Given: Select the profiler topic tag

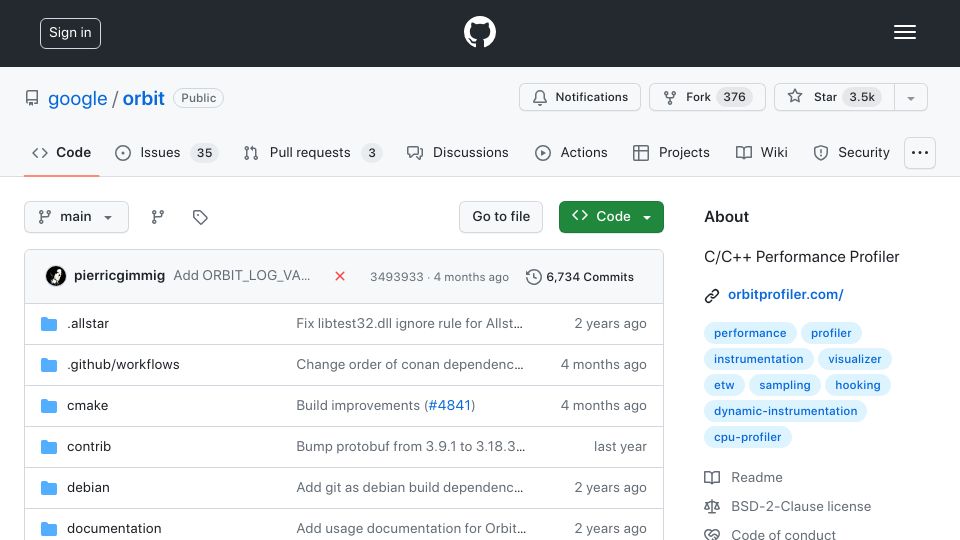Looking at the screenshot, I should 831,333.
